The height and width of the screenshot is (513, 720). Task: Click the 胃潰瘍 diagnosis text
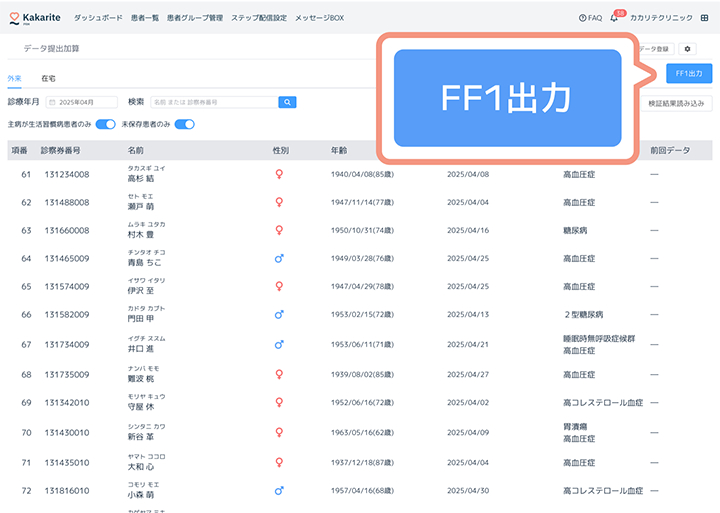pos(575,427)
